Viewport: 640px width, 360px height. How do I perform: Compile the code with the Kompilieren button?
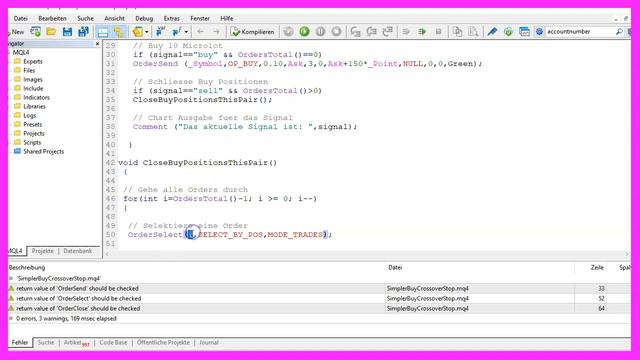coord(252,31)
